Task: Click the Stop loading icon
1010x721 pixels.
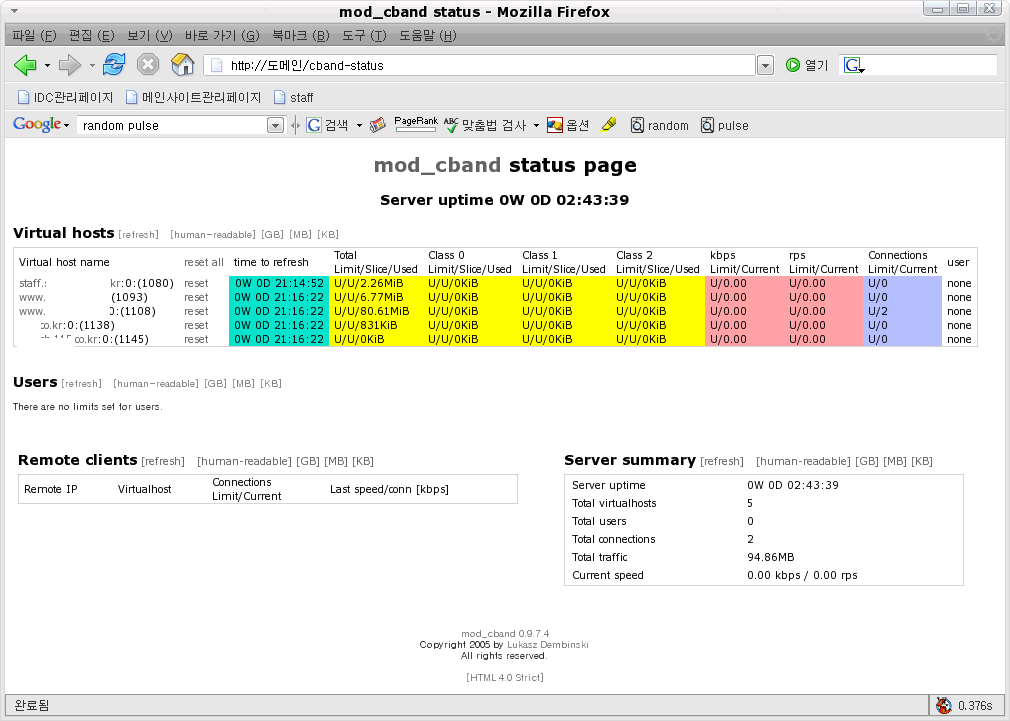Action: coord(148,65)
